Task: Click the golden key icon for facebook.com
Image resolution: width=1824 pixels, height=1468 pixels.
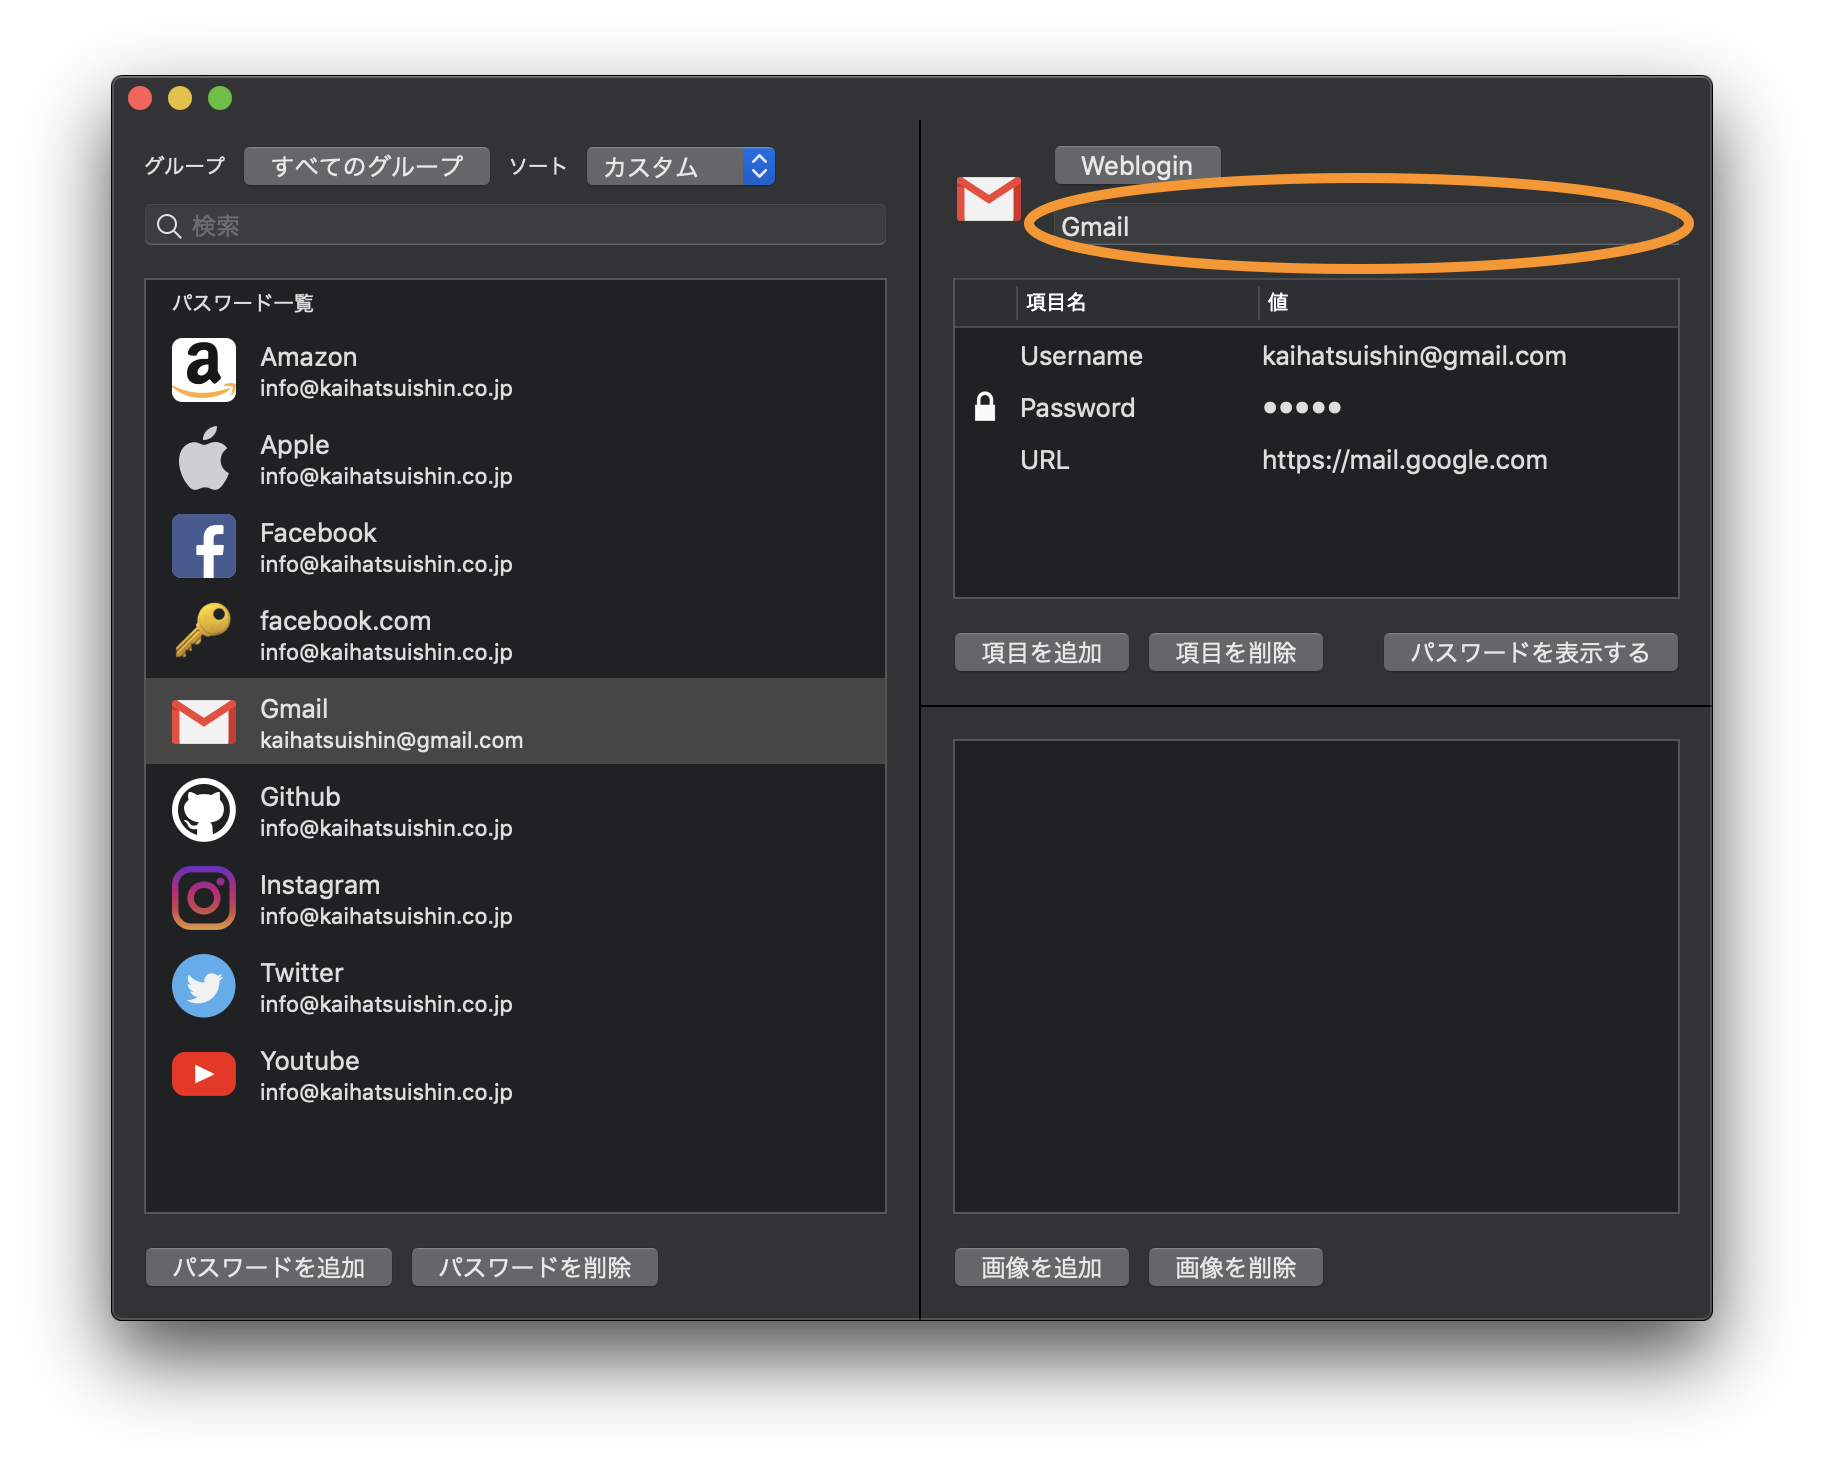Action: pyautogui.click(x=204, y=630)
